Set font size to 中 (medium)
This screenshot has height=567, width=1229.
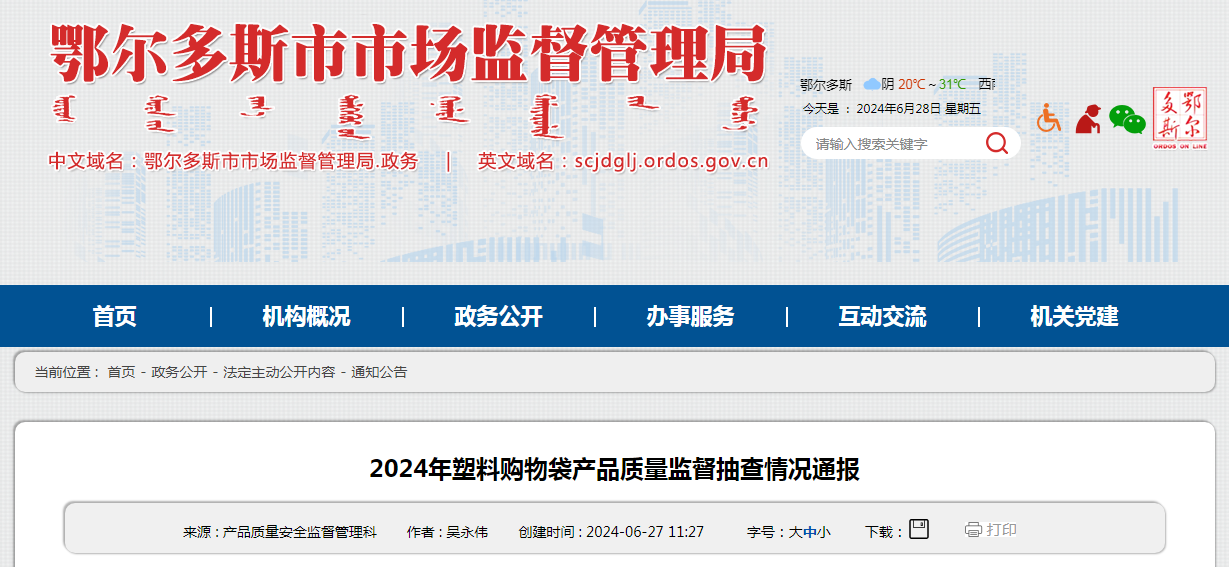(x=810, y=532)
